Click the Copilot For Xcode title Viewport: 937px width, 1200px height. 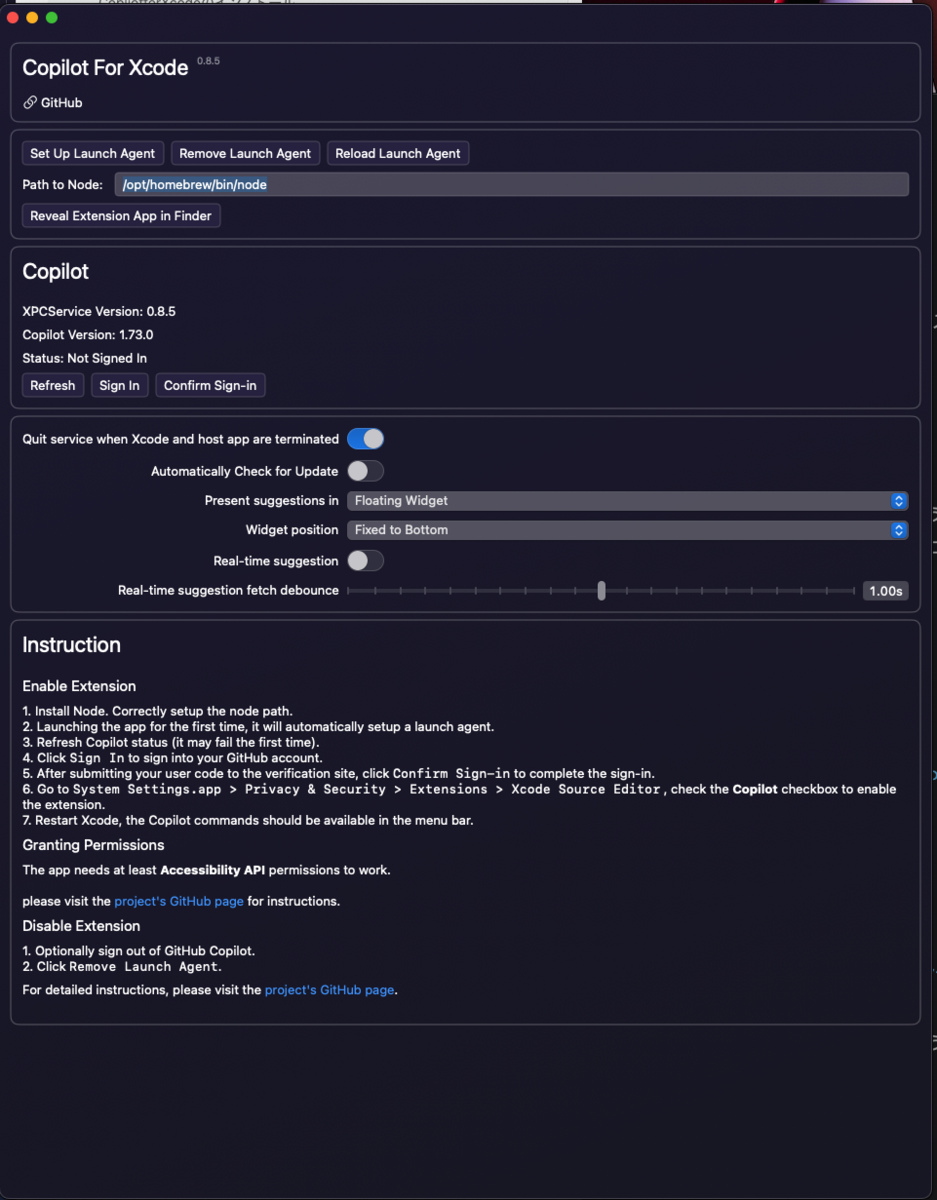pos(105,68)
